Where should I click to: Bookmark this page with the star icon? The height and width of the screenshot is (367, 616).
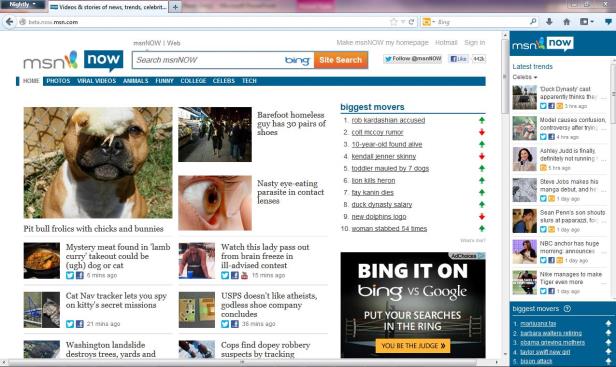tap(394, 22)
